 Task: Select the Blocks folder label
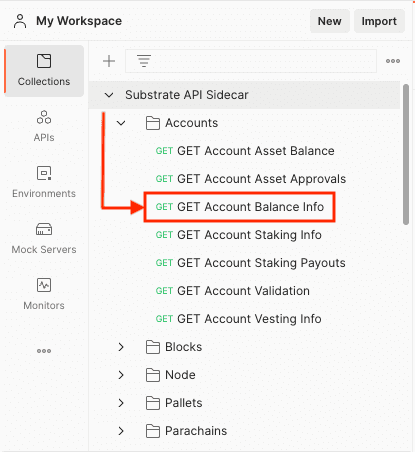tap(184, 347)
